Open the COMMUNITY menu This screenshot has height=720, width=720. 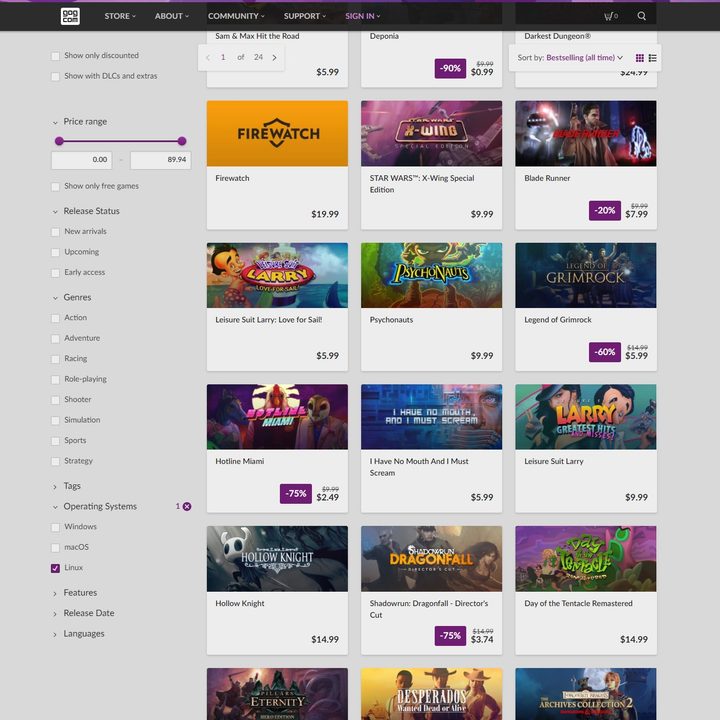(x=236, y=16)
